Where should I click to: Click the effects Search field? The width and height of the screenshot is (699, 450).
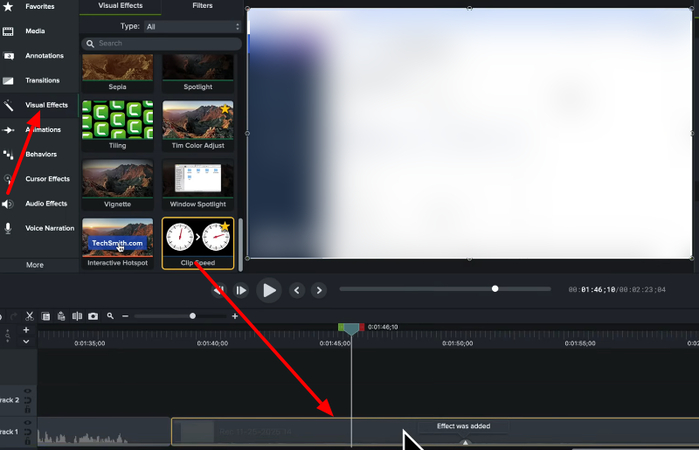(x=161, y=43)
